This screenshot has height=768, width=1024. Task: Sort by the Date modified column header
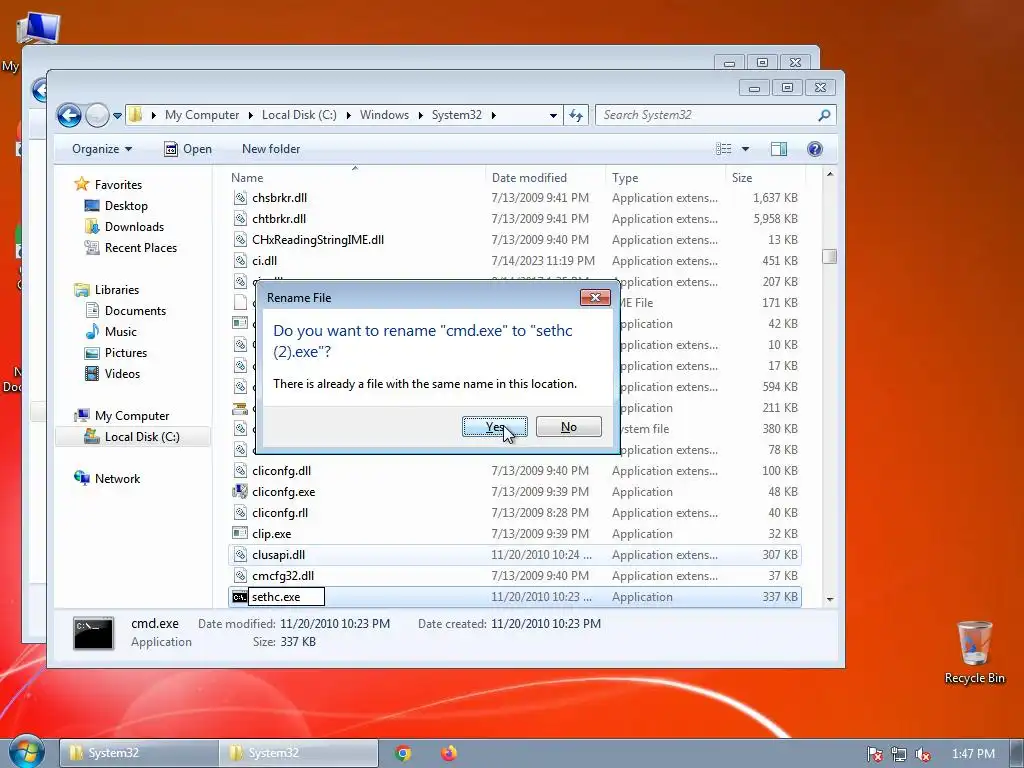tap(529, 178)
